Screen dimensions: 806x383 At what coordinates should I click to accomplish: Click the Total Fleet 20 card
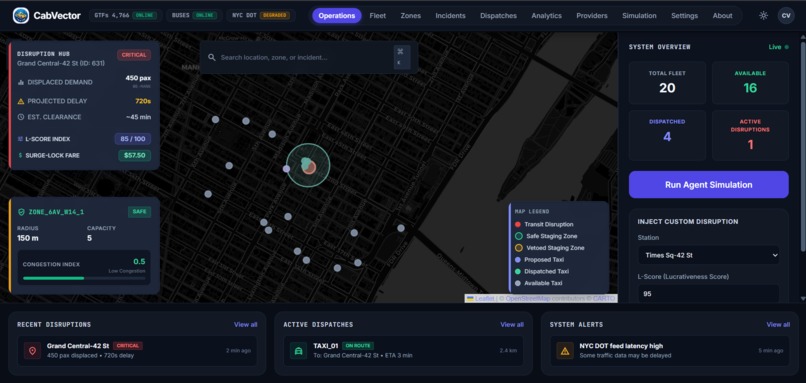[667, 83]
